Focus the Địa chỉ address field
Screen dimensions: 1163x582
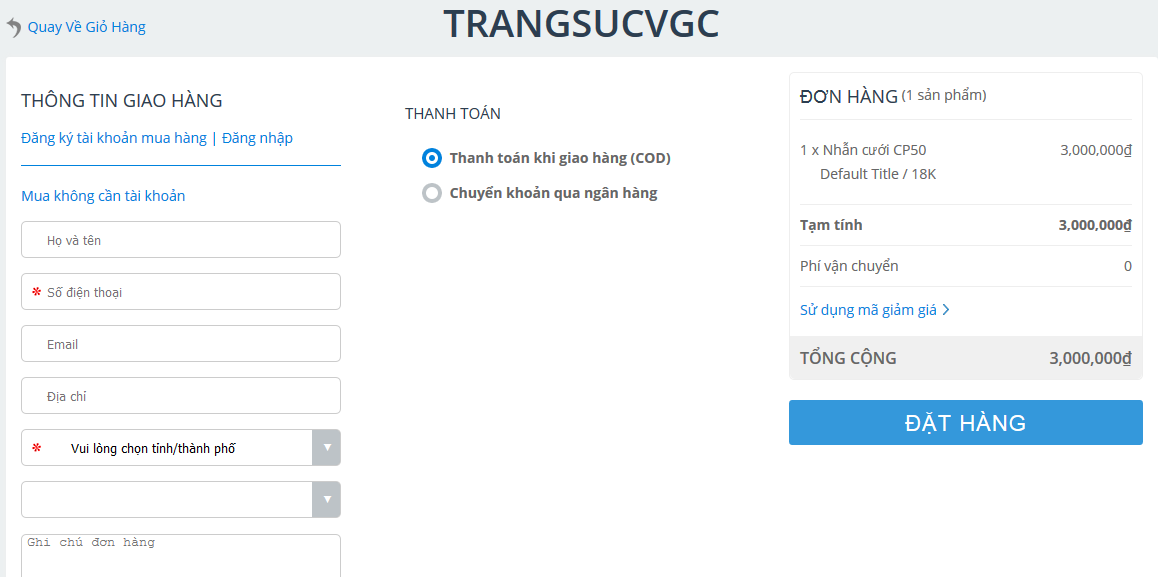(x=181, y=395)
